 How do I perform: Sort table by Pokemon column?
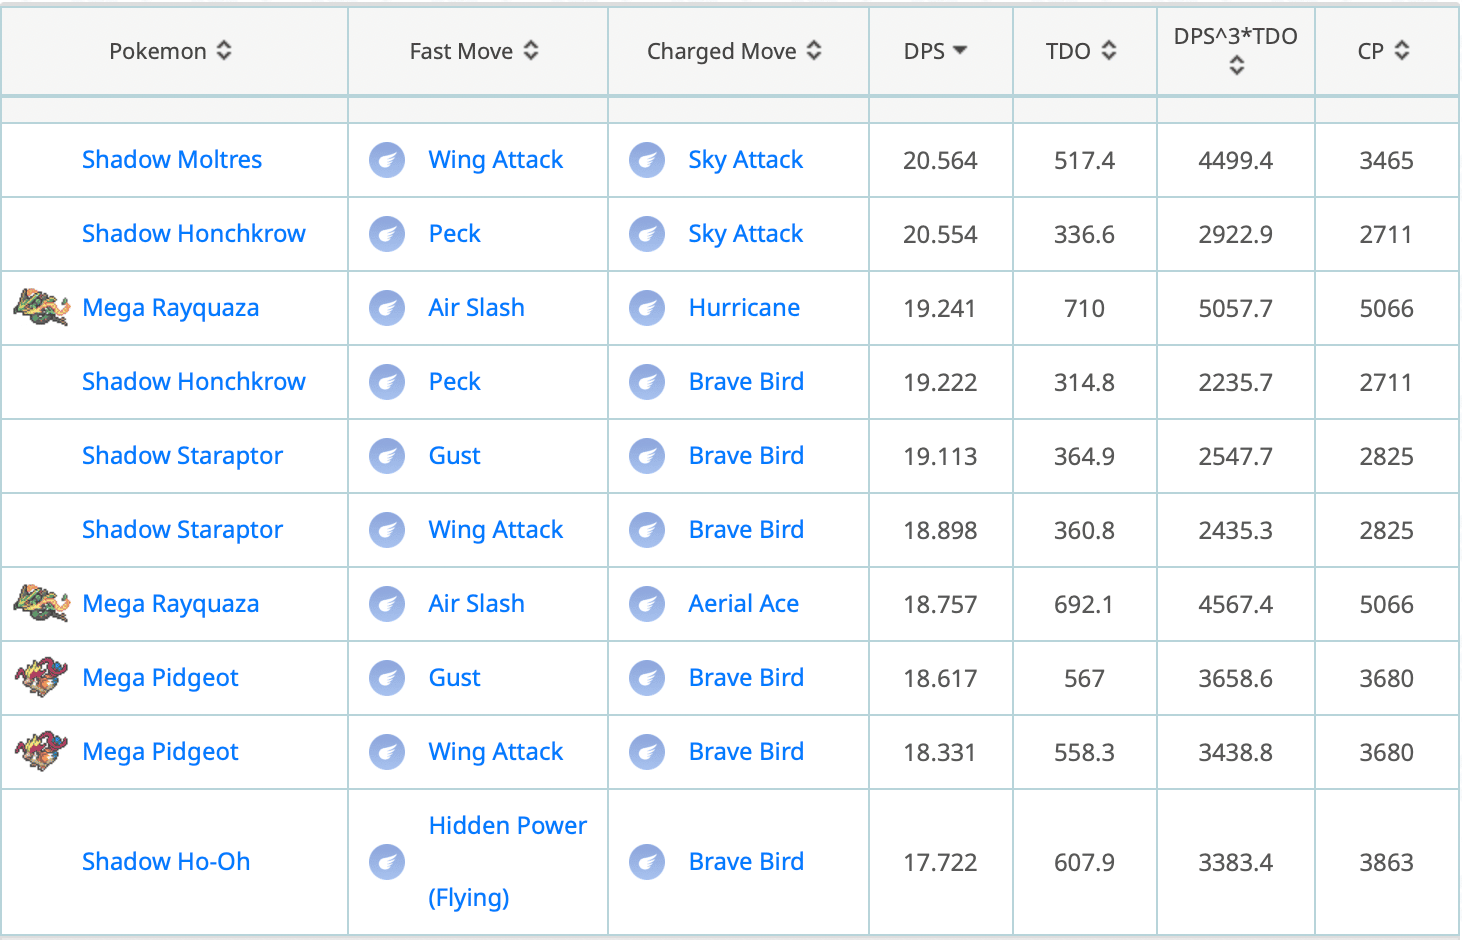171,51
